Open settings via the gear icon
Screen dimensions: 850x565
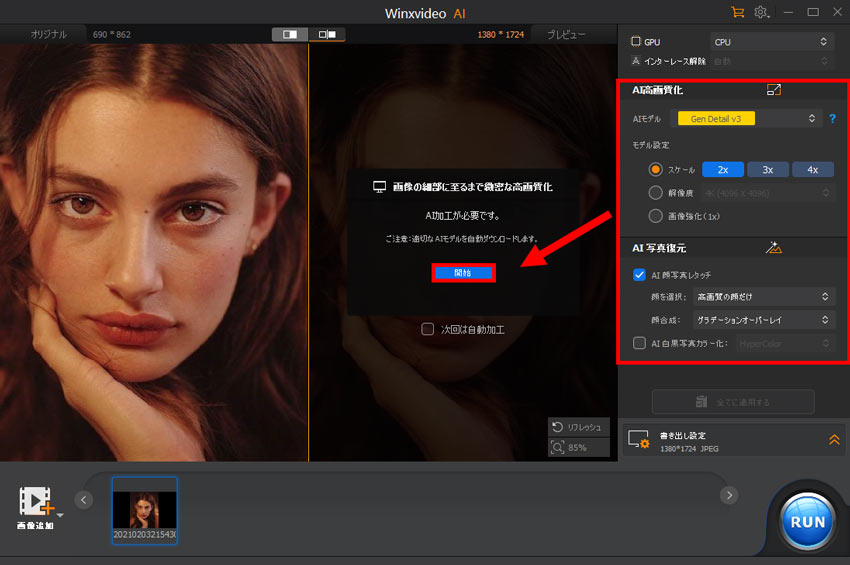(x=762, y=12)
